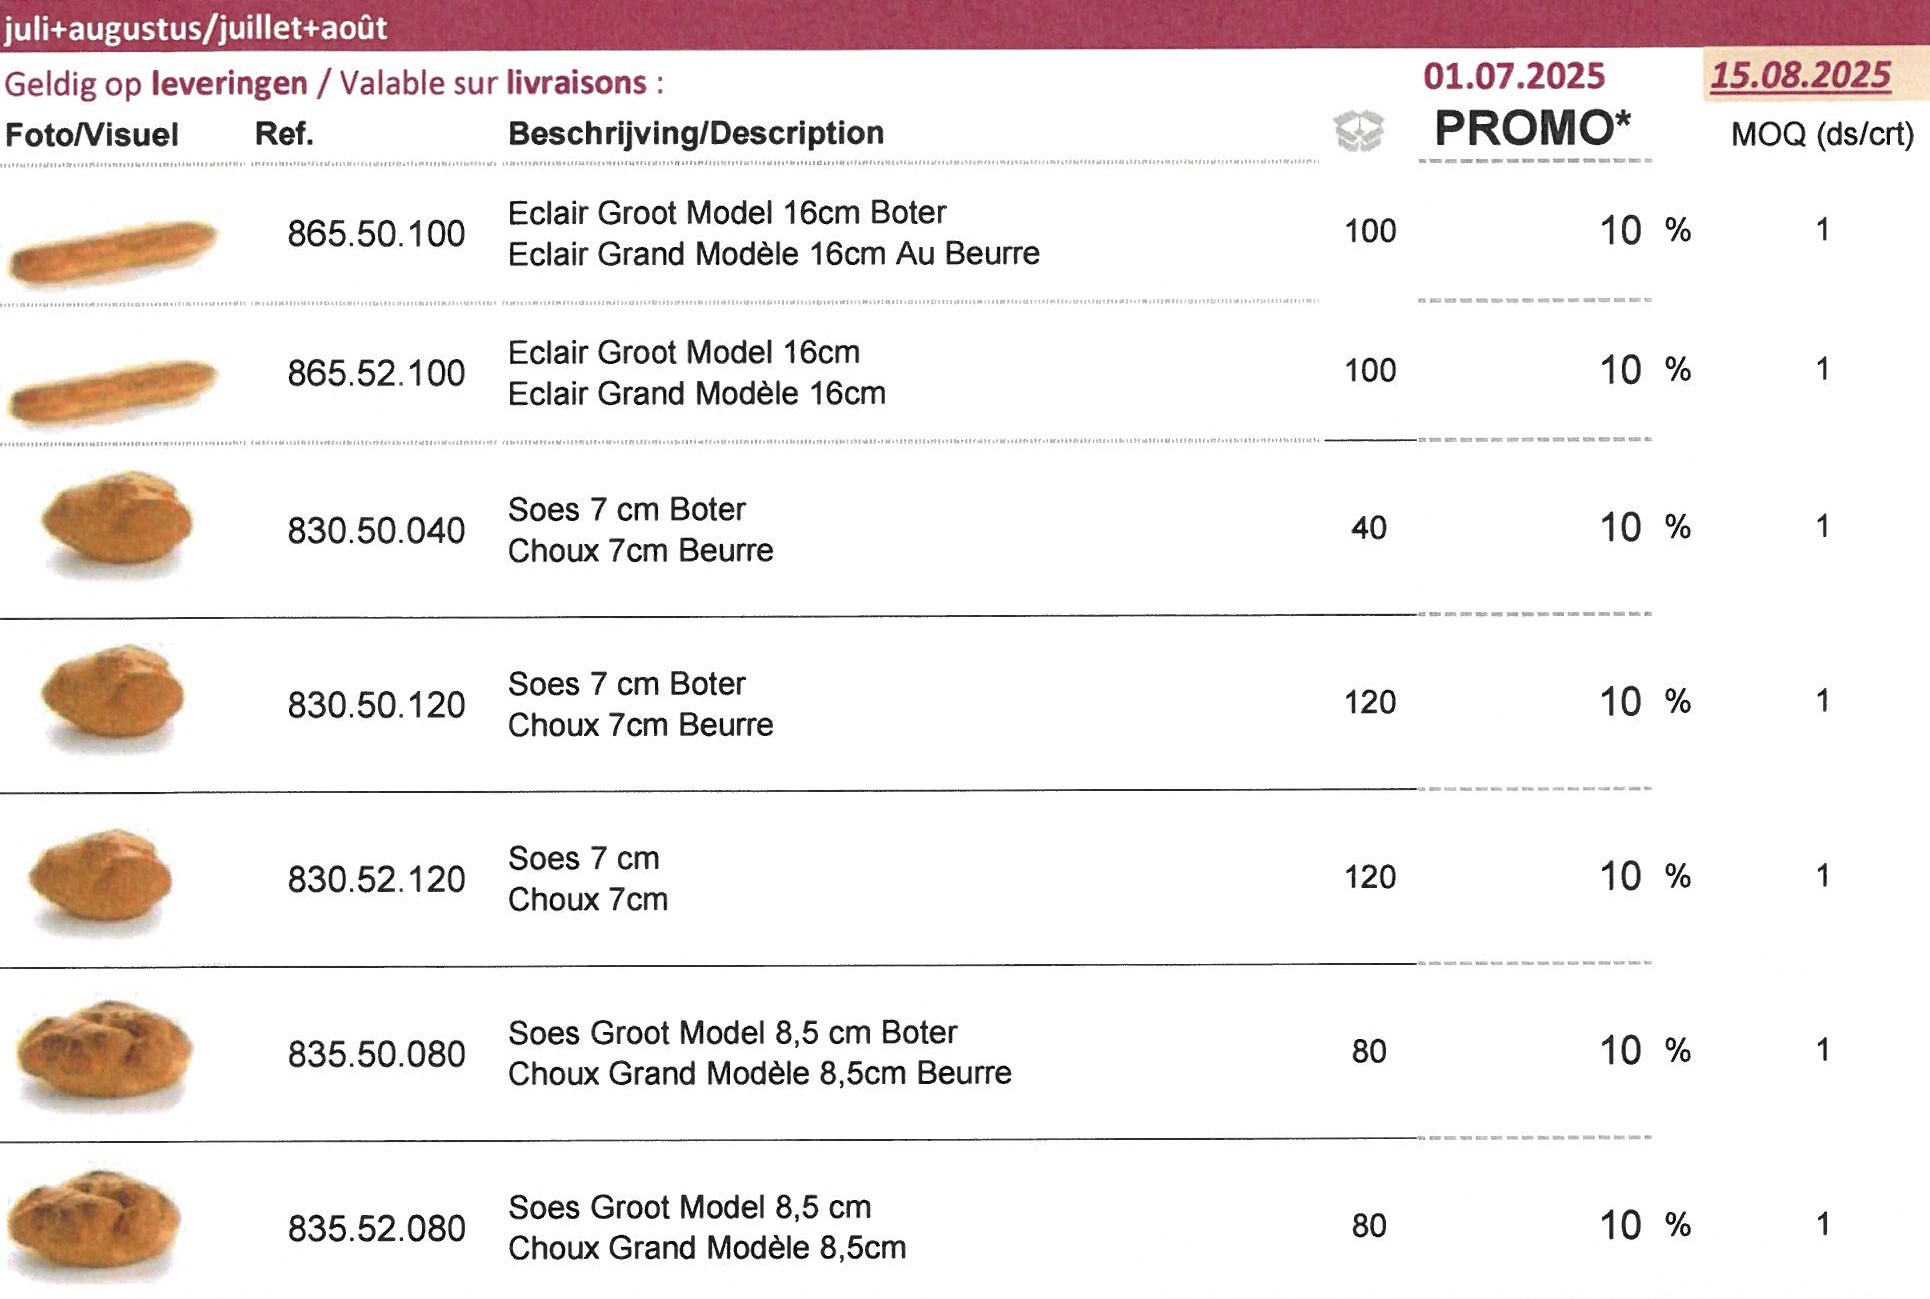1930x1299 pixels.
Task: Click the Ref. column header
Action: coord(284,133)
